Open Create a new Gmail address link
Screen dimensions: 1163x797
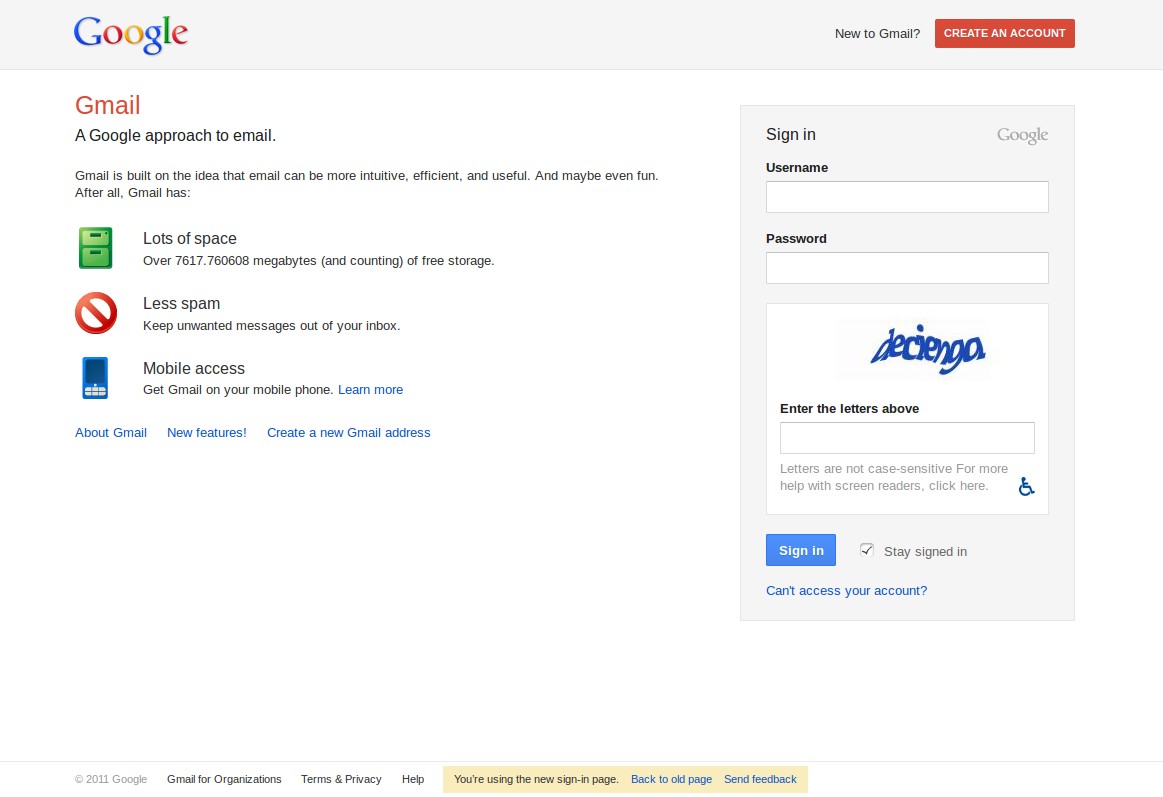pos(348,433)
